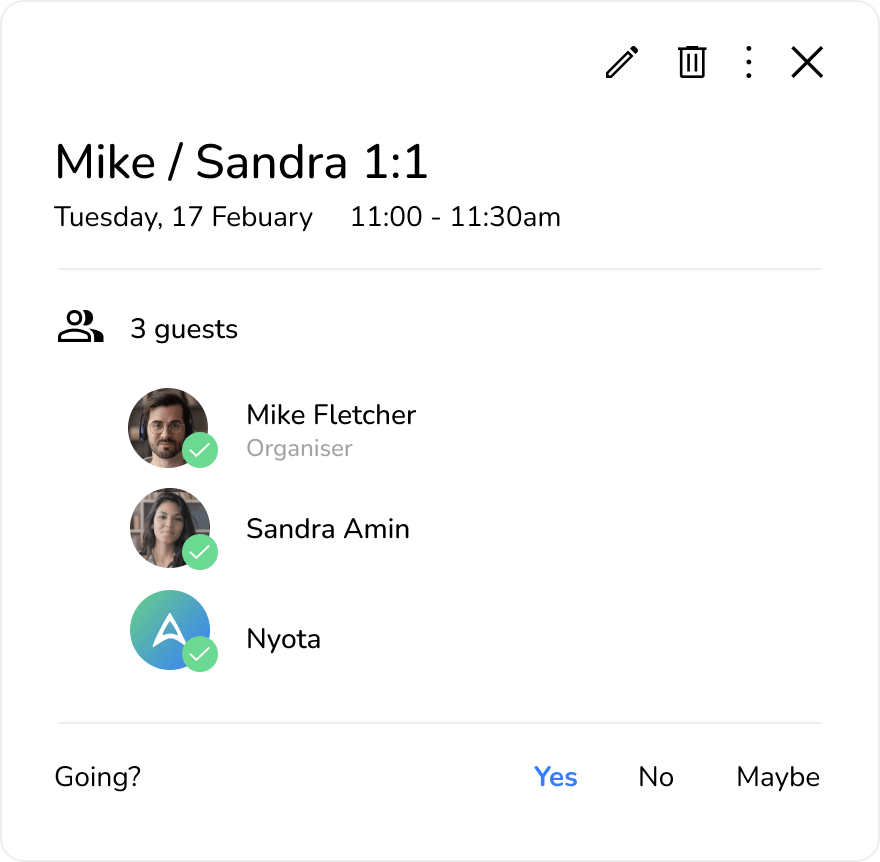Screen dimensions: 880x862
Task: Click the 'Going?' label
Action: click(x=97, y=777)
